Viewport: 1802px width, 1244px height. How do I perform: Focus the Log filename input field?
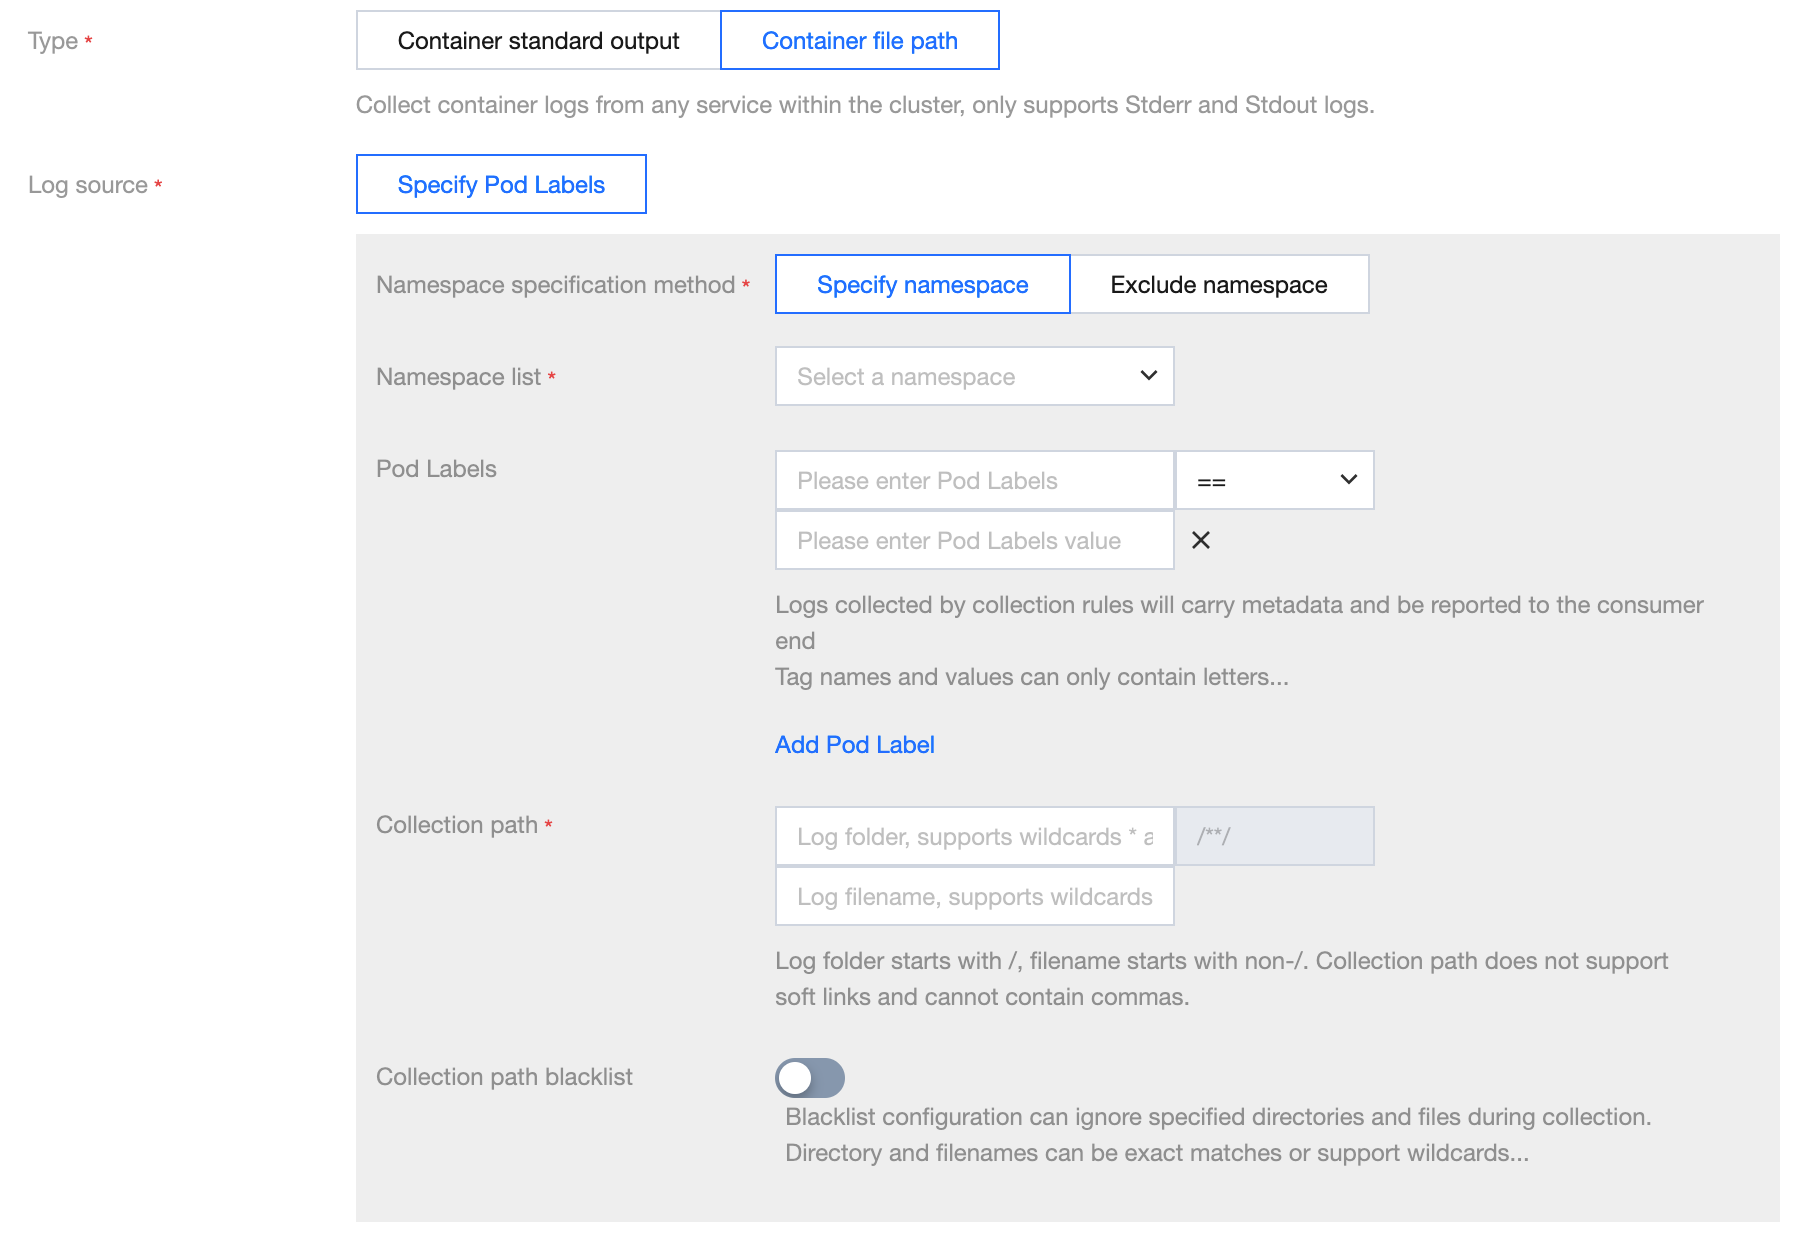pyautogui.click(x=974, y=897)
